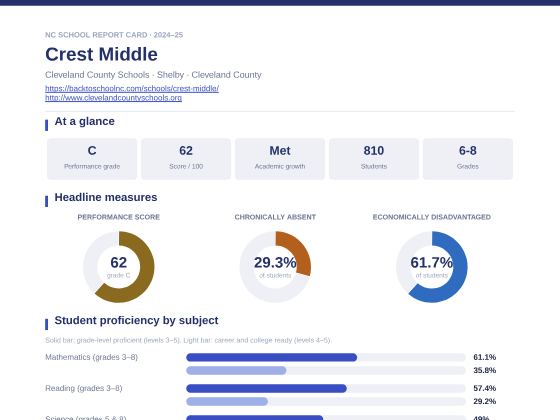
Task: Click the Performance grade C card
Action: tap(92, 159)
